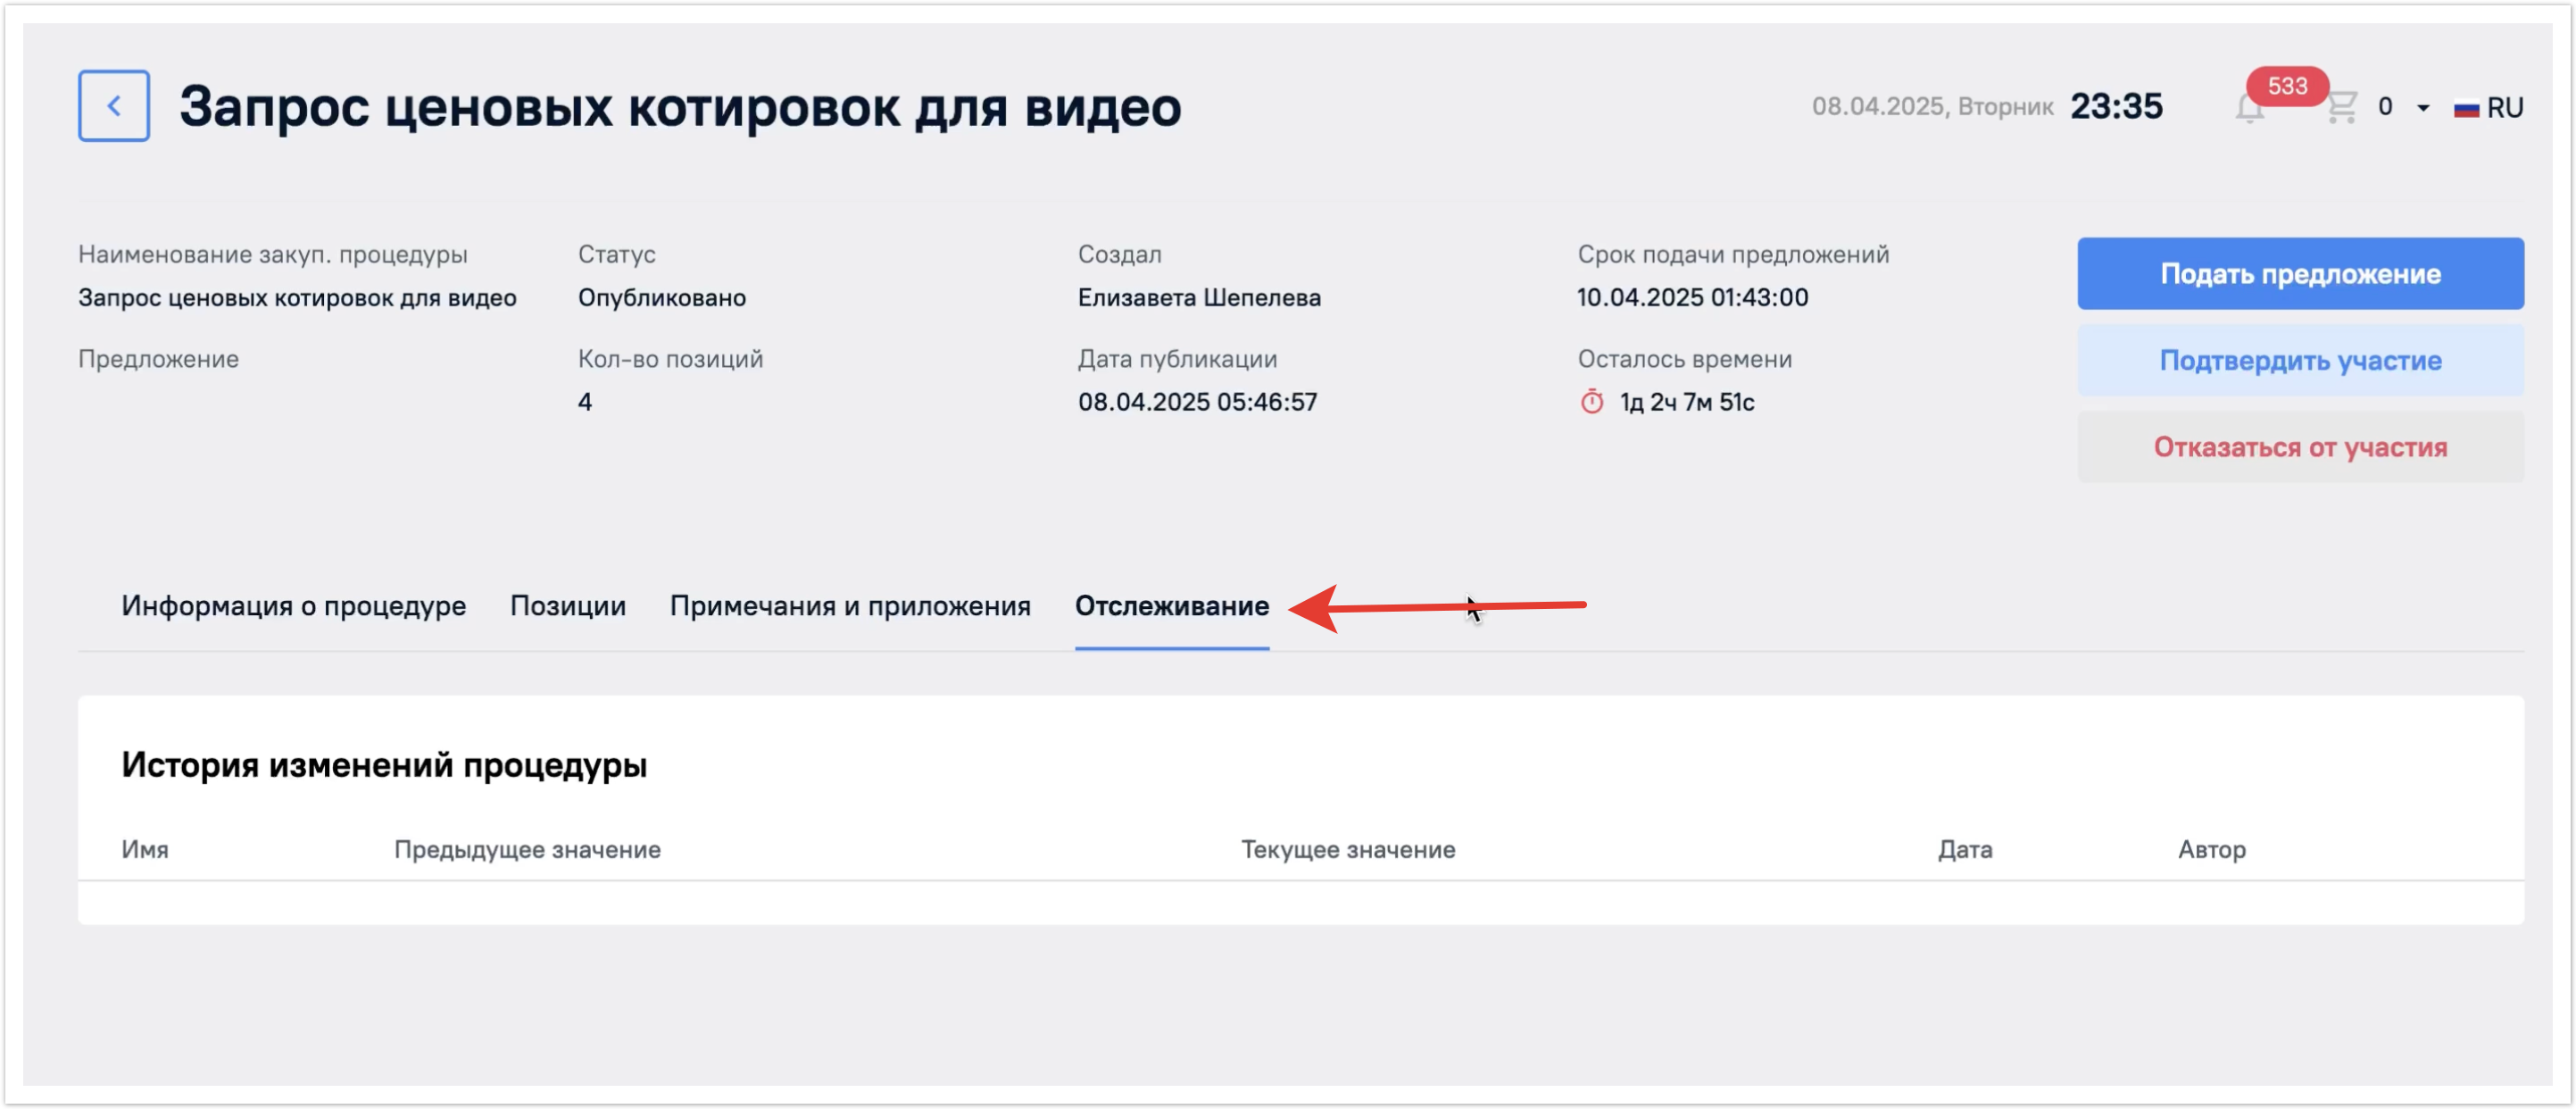Click Отказаться от участия button

(x=2299, y=447)
